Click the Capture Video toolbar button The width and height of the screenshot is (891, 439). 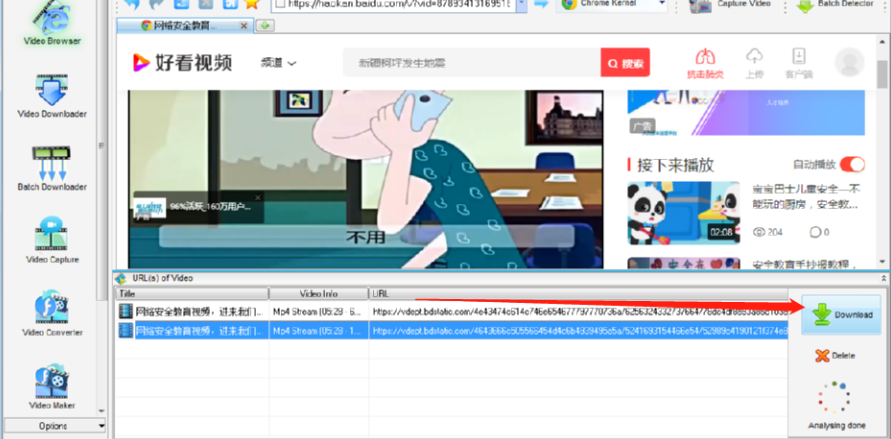click(x=732, y=5)
